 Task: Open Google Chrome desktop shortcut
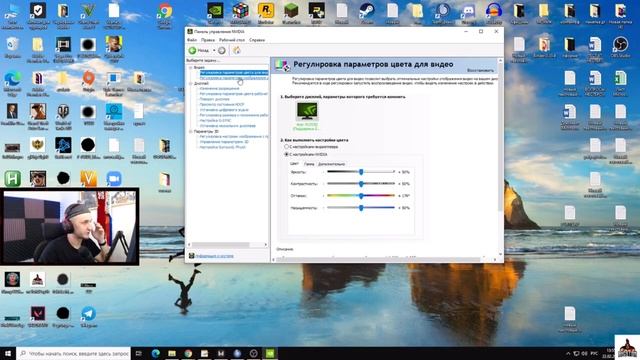coord(165,15)
